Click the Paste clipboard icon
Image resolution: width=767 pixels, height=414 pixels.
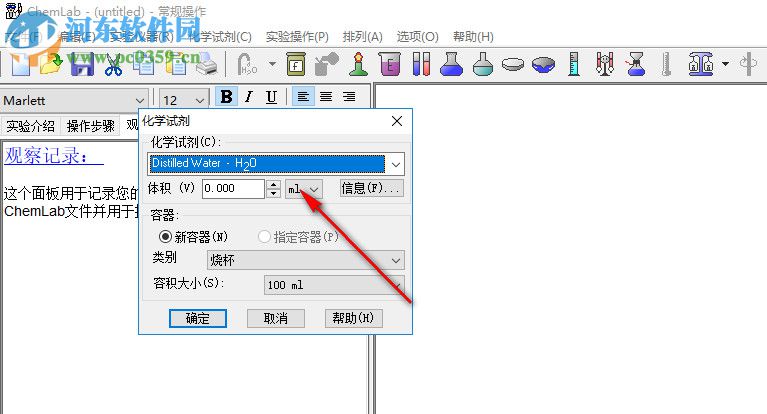click(x=175, y=64)
